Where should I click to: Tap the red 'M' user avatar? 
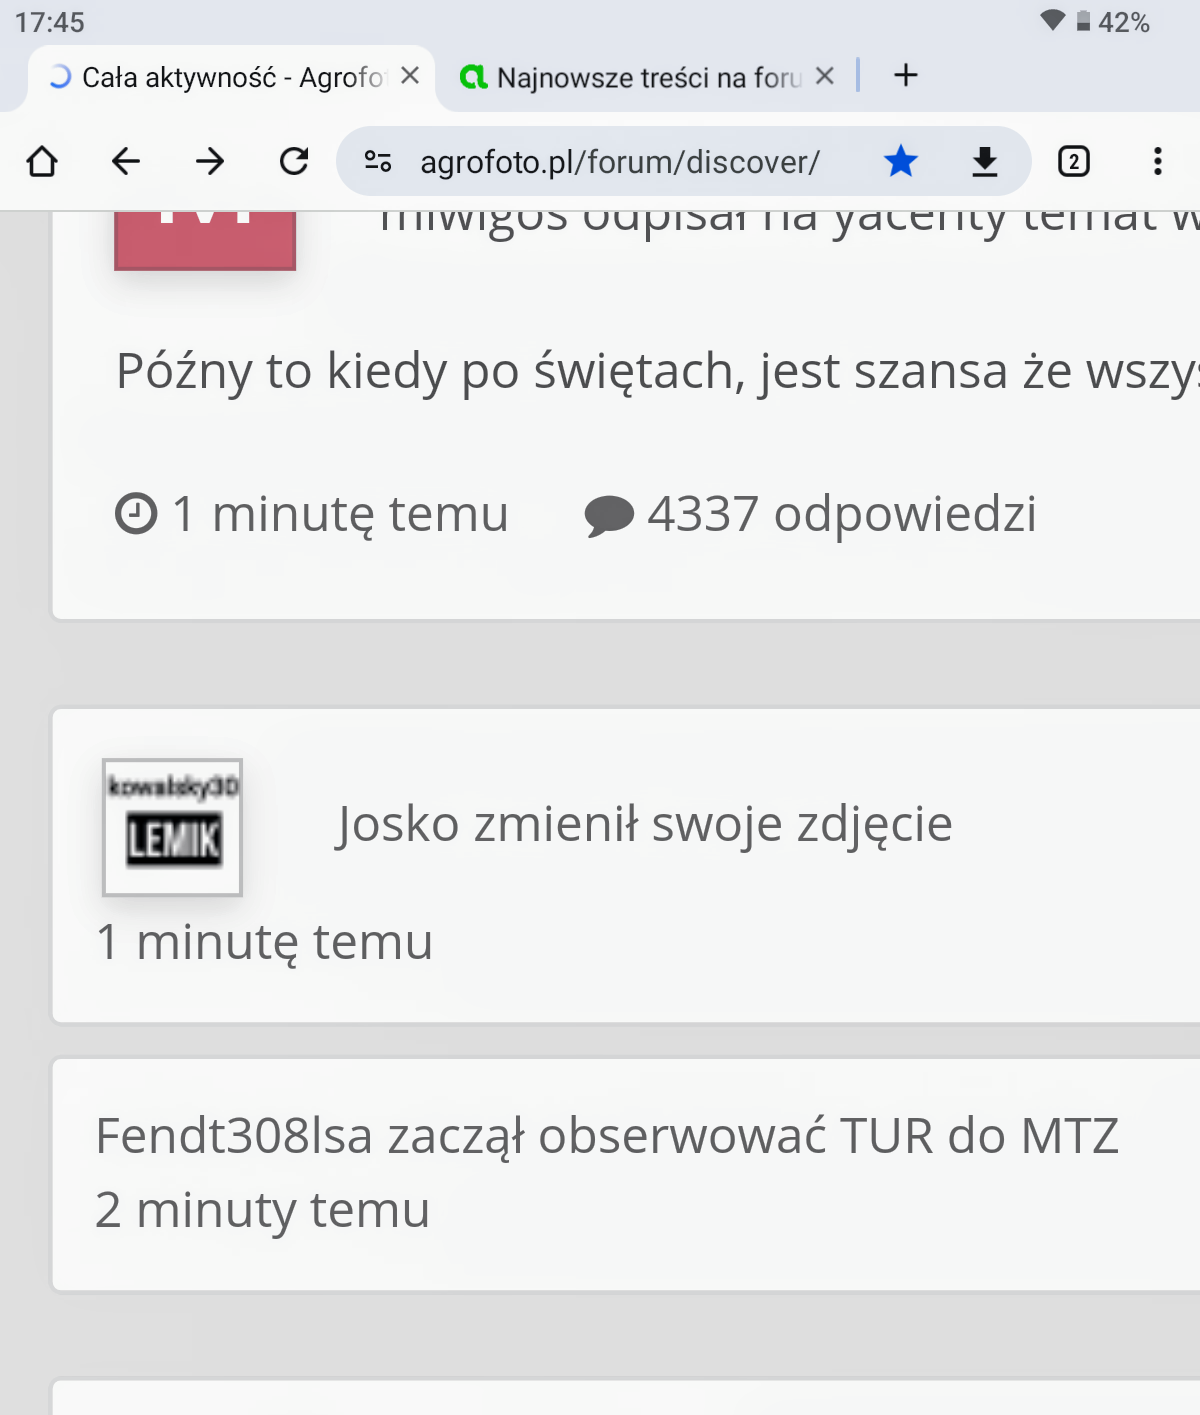pyautogui.click(x=205, y=238)
